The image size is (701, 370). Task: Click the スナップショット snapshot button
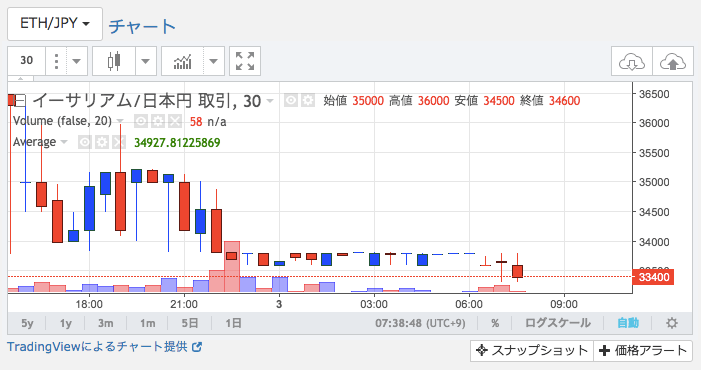click(x=532, y=351)
